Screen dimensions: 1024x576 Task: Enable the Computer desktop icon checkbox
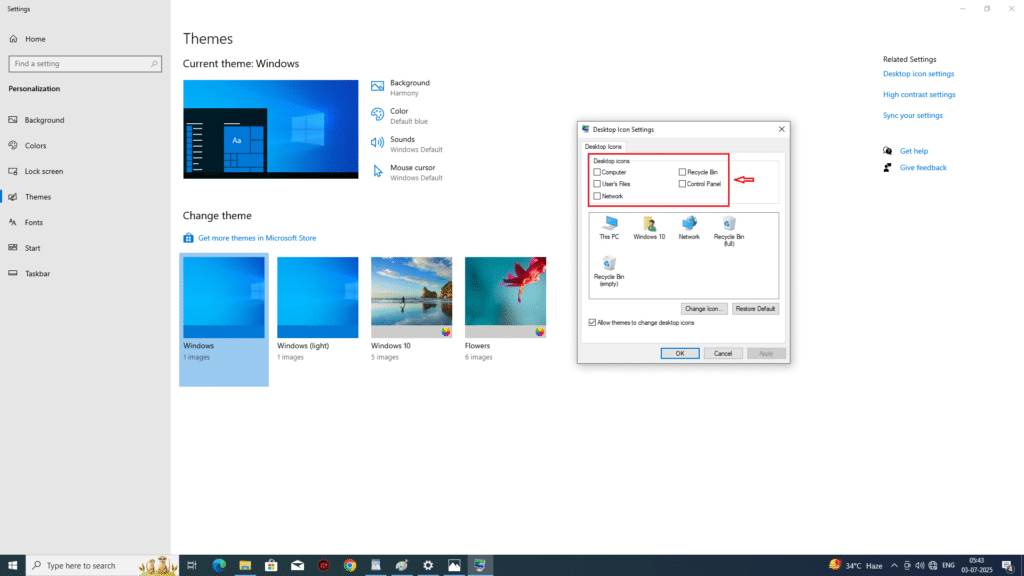point(597,172)
